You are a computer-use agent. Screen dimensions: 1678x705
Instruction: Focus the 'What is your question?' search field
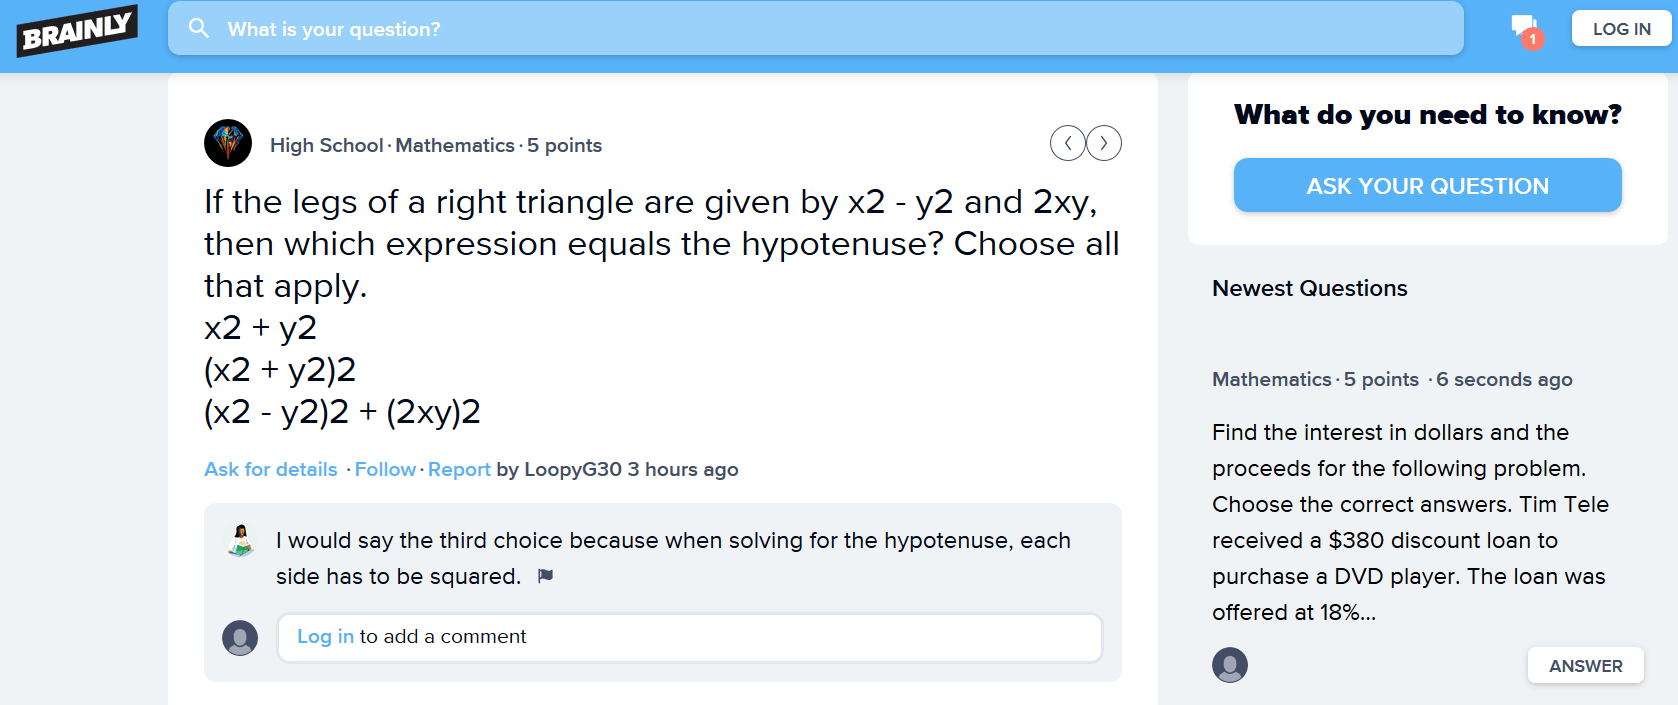click(815, 28)
